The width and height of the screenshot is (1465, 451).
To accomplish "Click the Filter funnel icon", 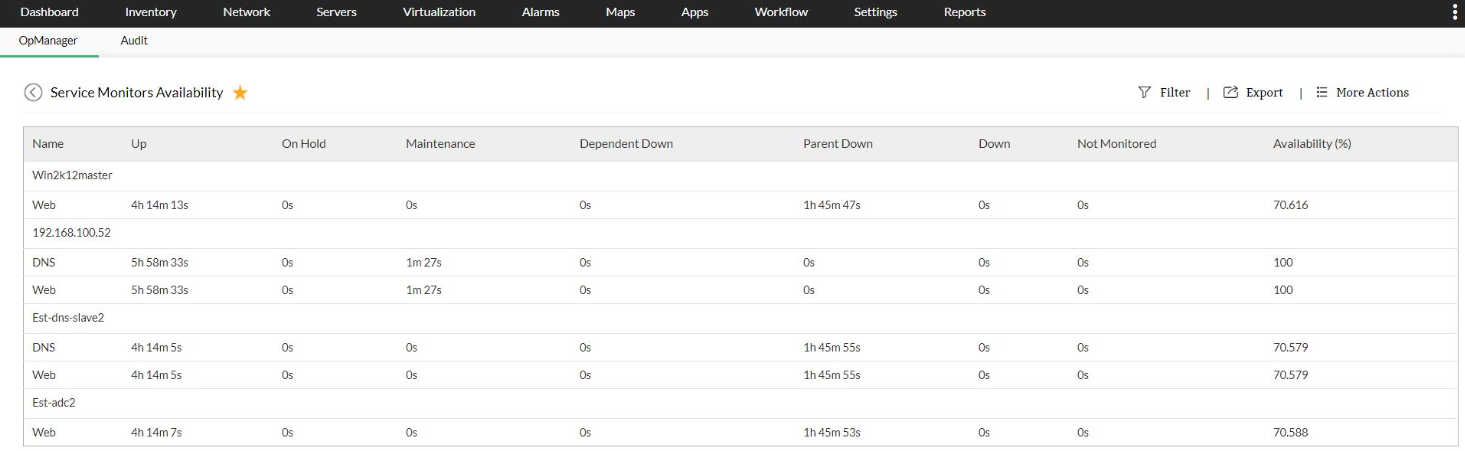I will [x=1145, y=92].
